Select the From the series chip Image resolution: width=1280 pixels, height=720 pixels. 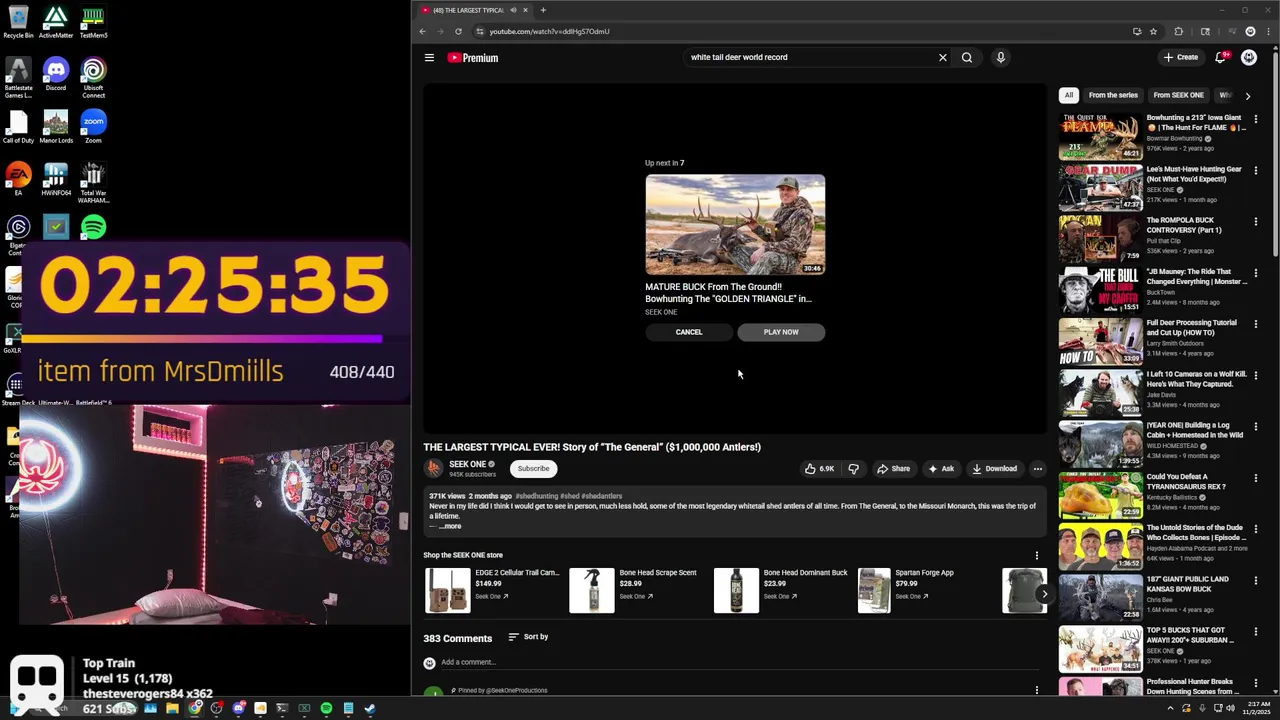point(1113,95)
